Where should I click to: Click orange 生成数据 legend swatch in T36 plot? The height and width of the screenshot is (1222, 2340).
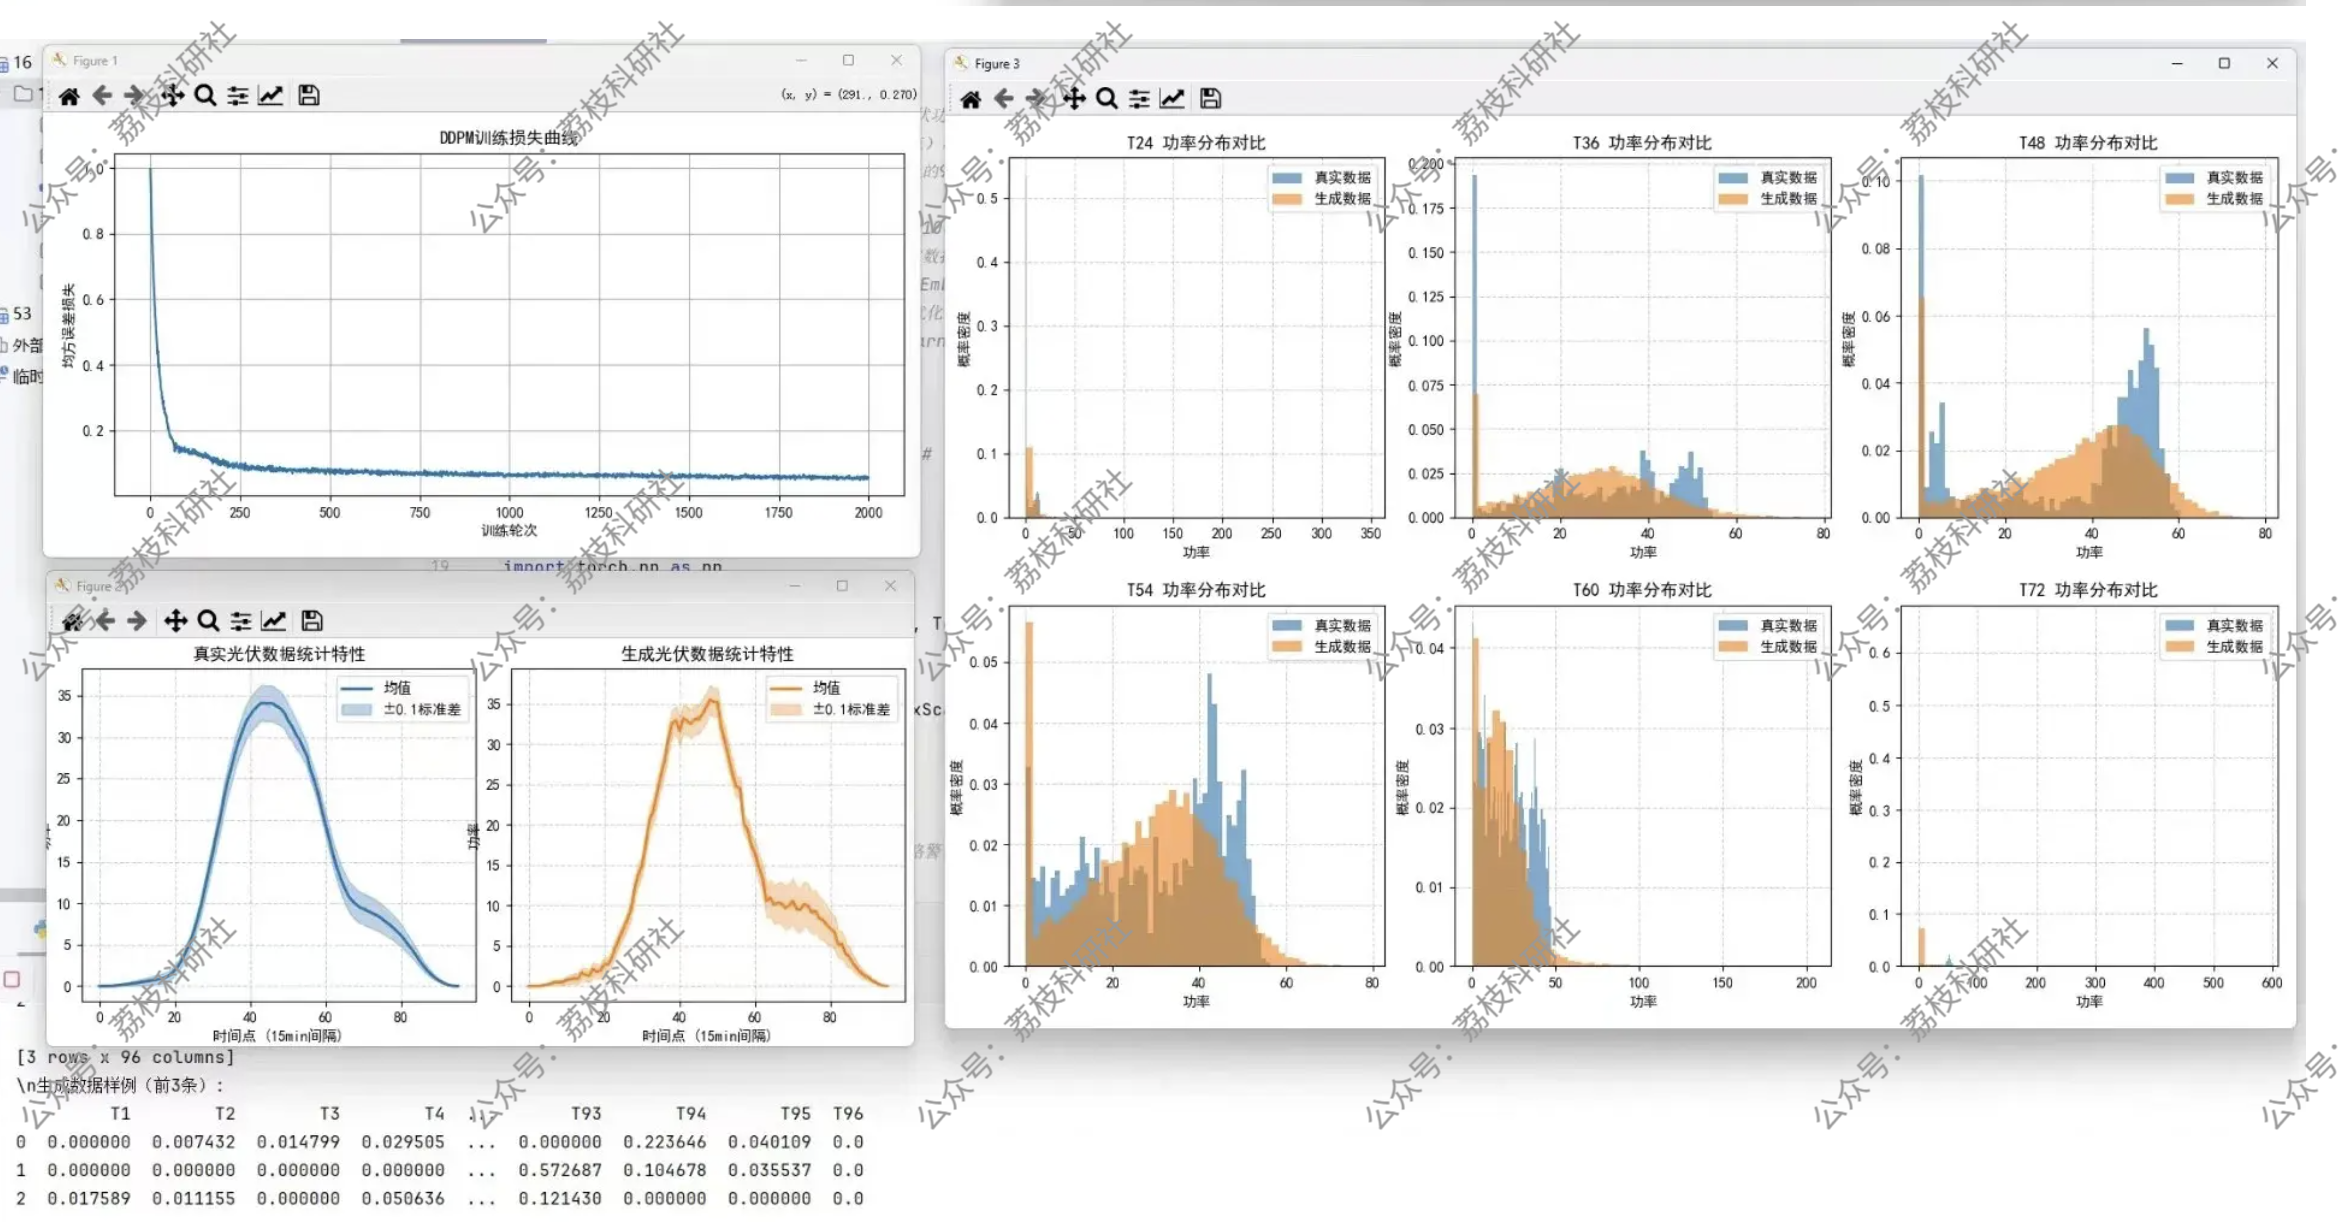pyautogui.click(x=1734, y=199)
